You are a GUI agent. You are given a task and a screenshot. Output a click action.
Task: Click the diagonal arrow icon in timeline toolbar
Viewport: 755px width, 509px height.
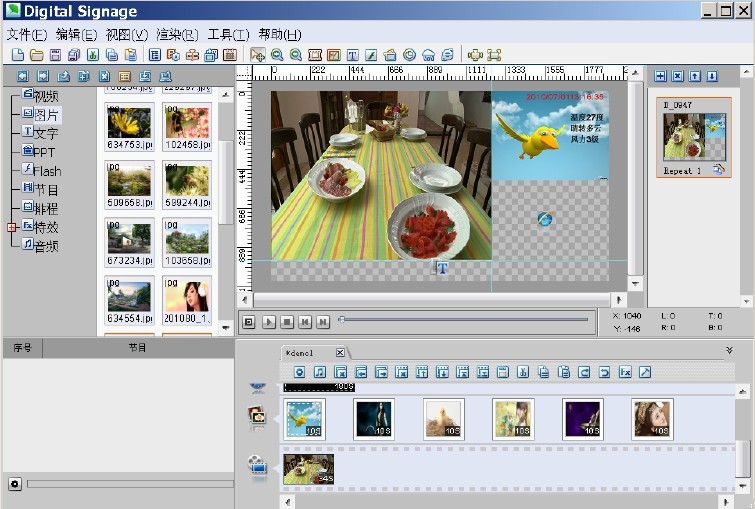coord(645,372)
